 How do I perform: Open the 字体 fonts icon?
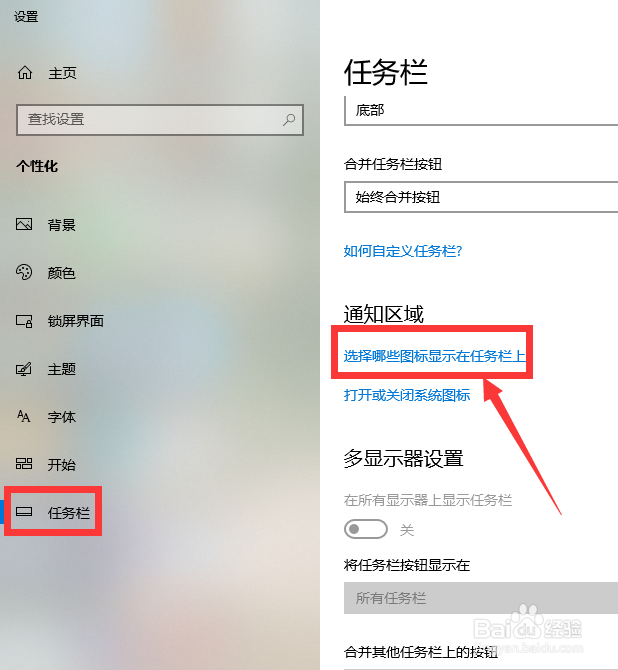click(x=24, y=416)
